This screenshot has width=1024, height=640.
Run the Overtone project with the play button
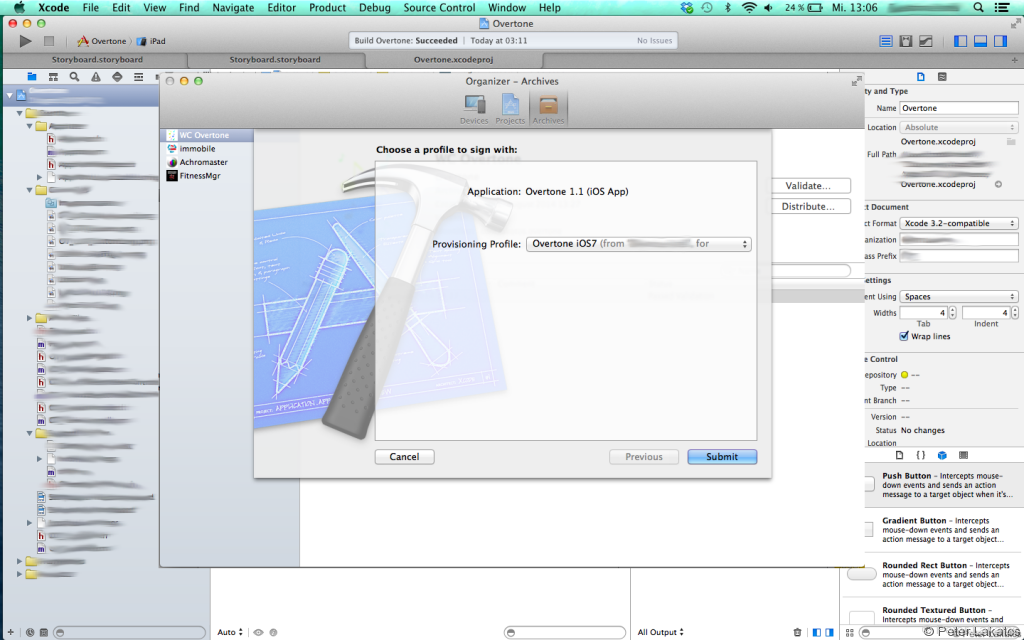(x=25, y=41)
